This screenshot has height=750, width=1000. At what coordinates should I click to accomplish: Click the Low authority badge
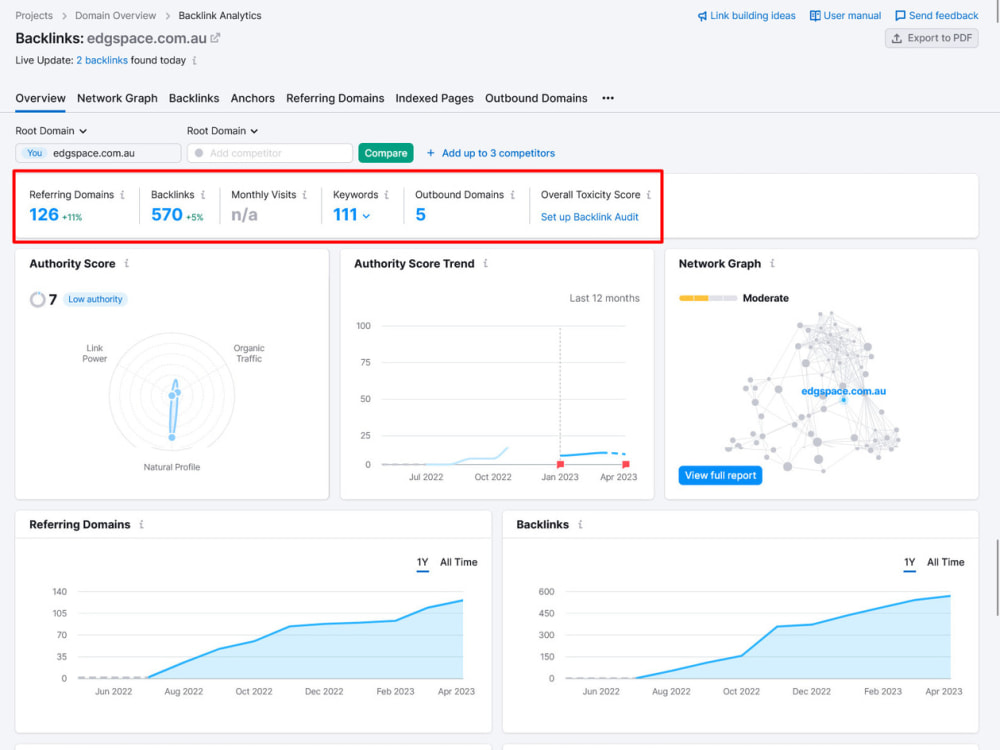96,299
